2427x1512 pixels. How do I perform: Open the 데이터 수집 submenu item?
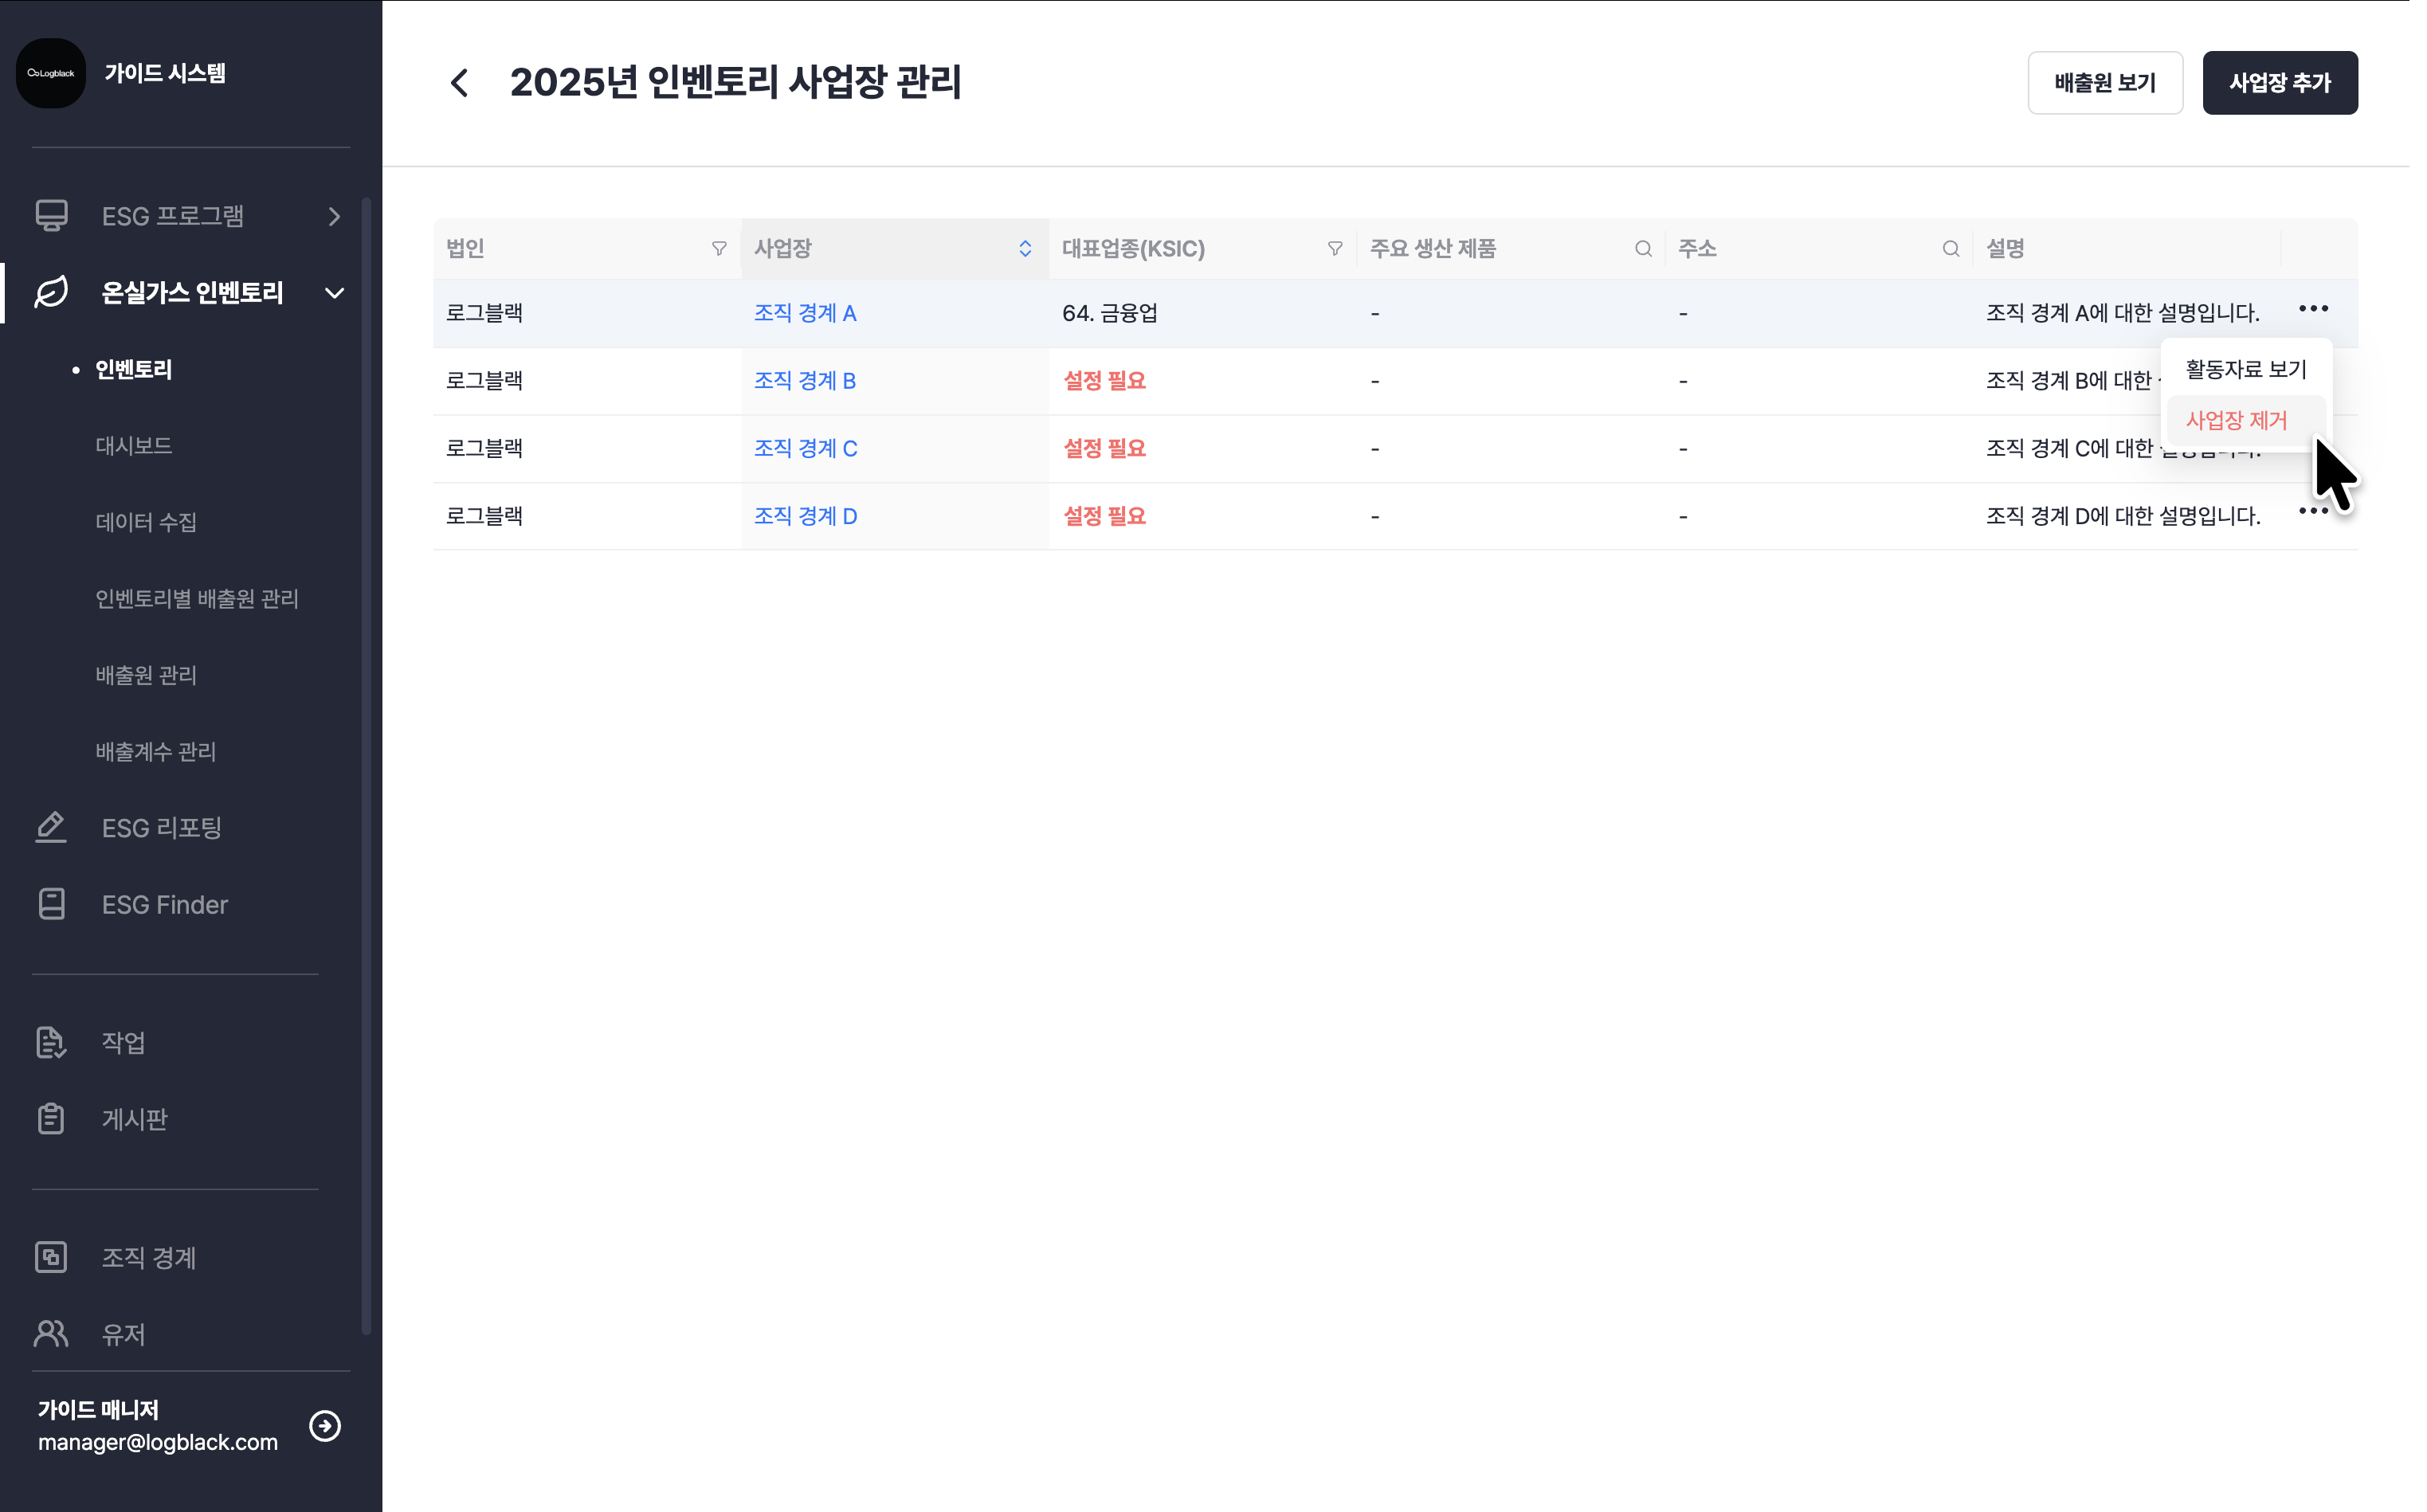point(146,521)
